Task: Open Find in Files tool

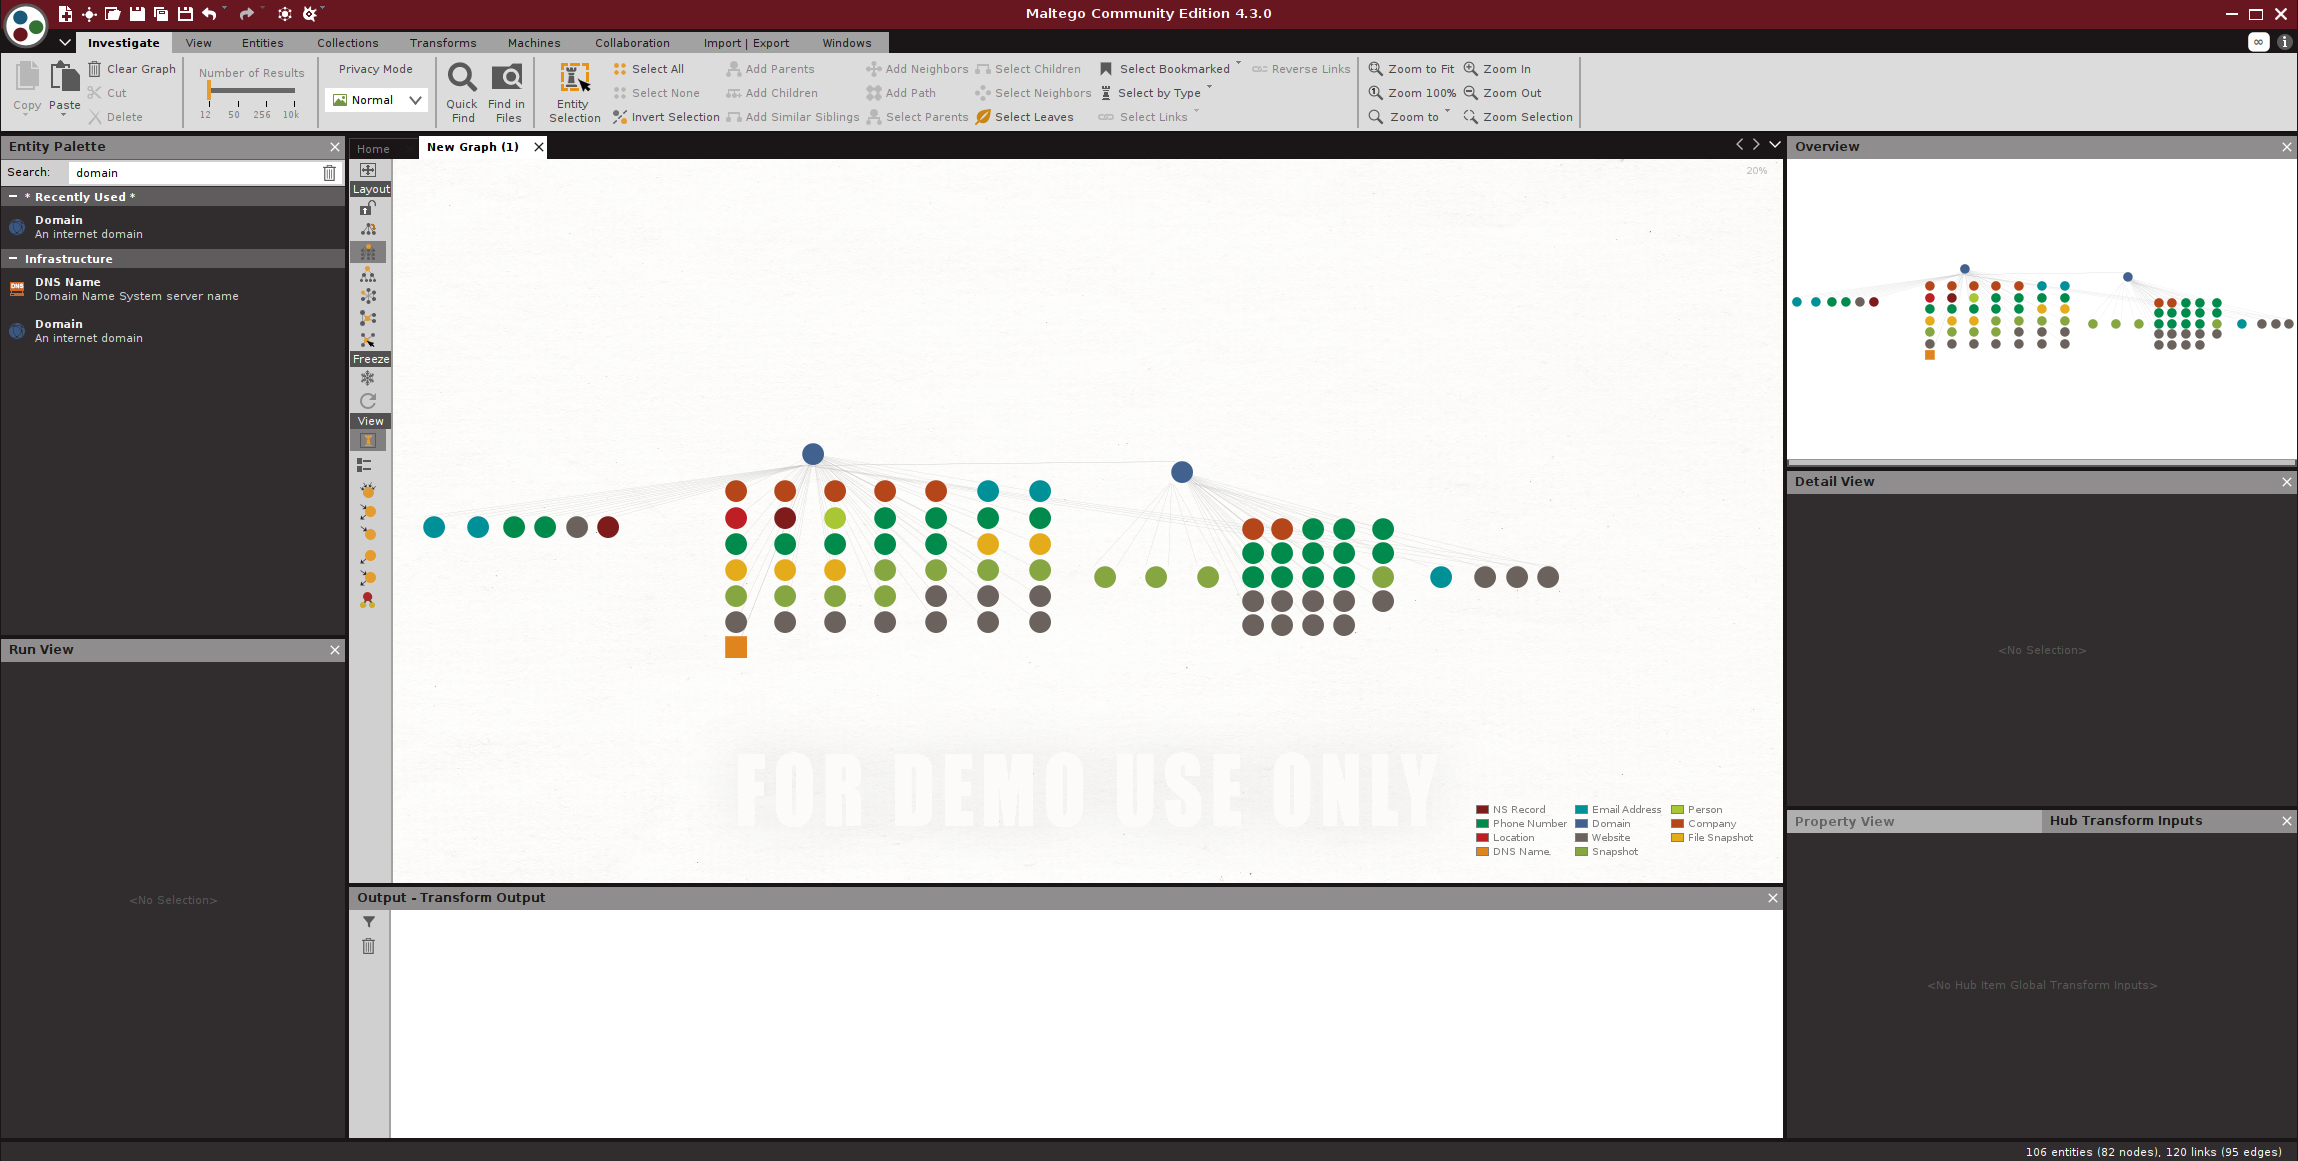Action: (507, 78)
